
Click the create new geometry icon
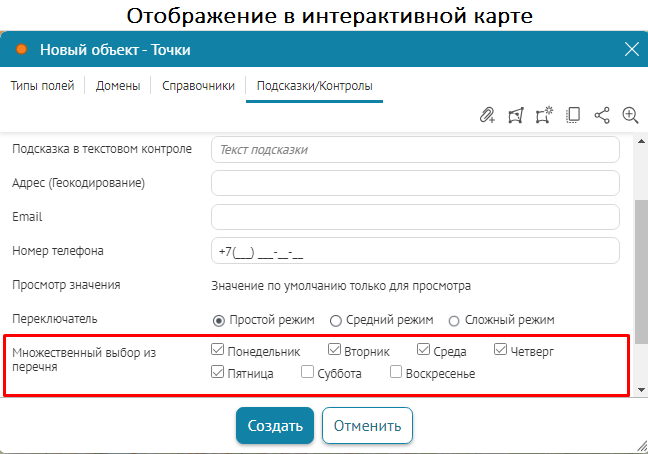pos(544,115)
